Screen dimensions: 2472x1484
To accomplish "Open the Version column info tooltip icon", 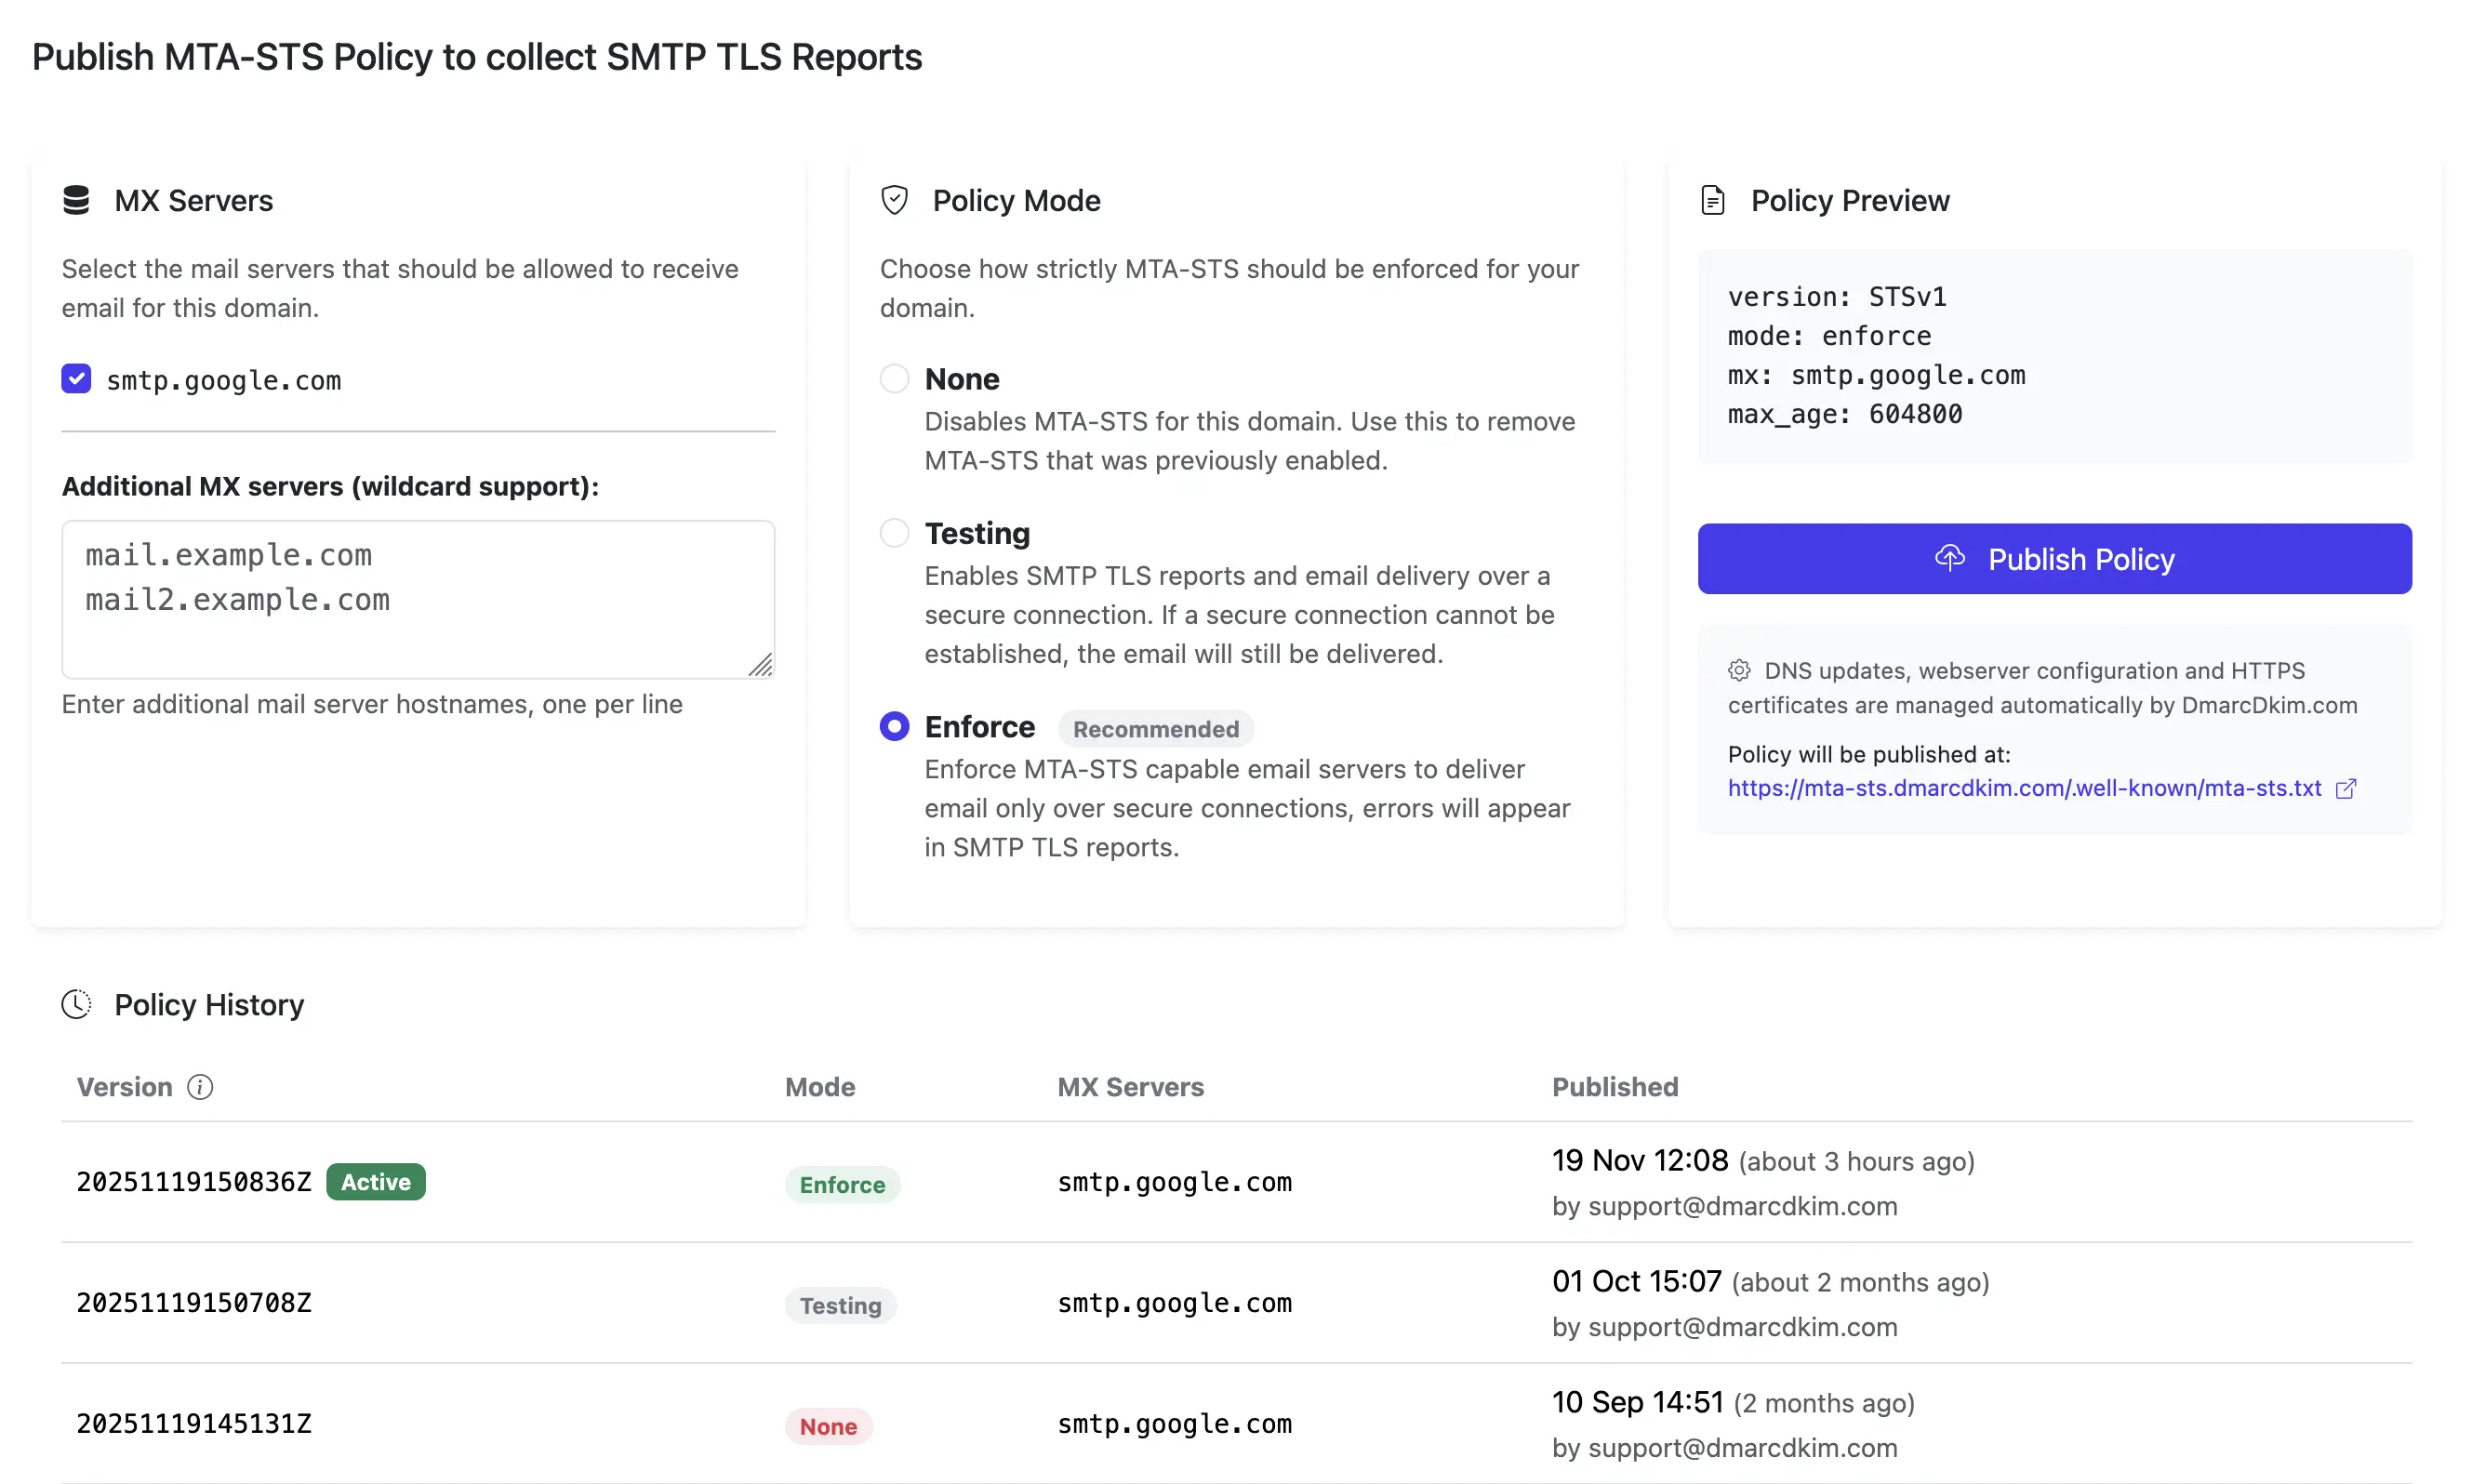I will point(201,1087).
